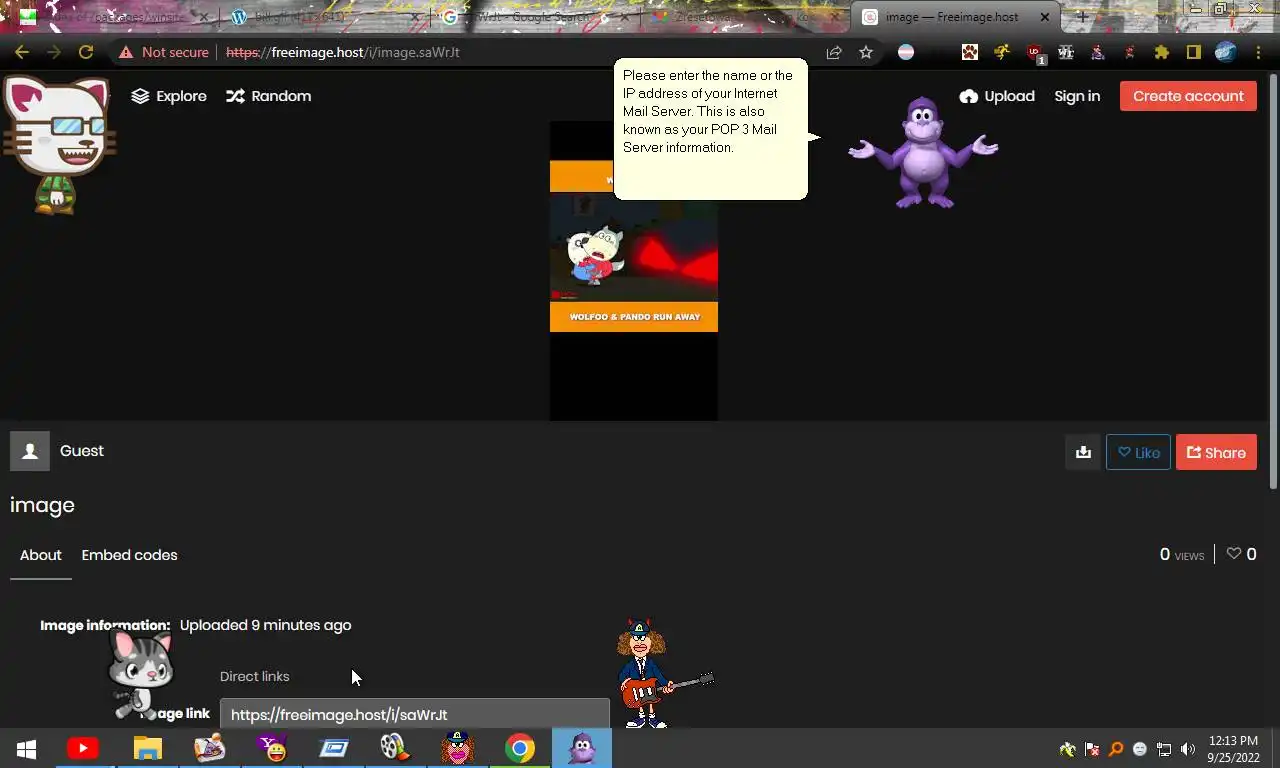Click the 'Direct links' label

pyautogui.click(x=255, y=677)
